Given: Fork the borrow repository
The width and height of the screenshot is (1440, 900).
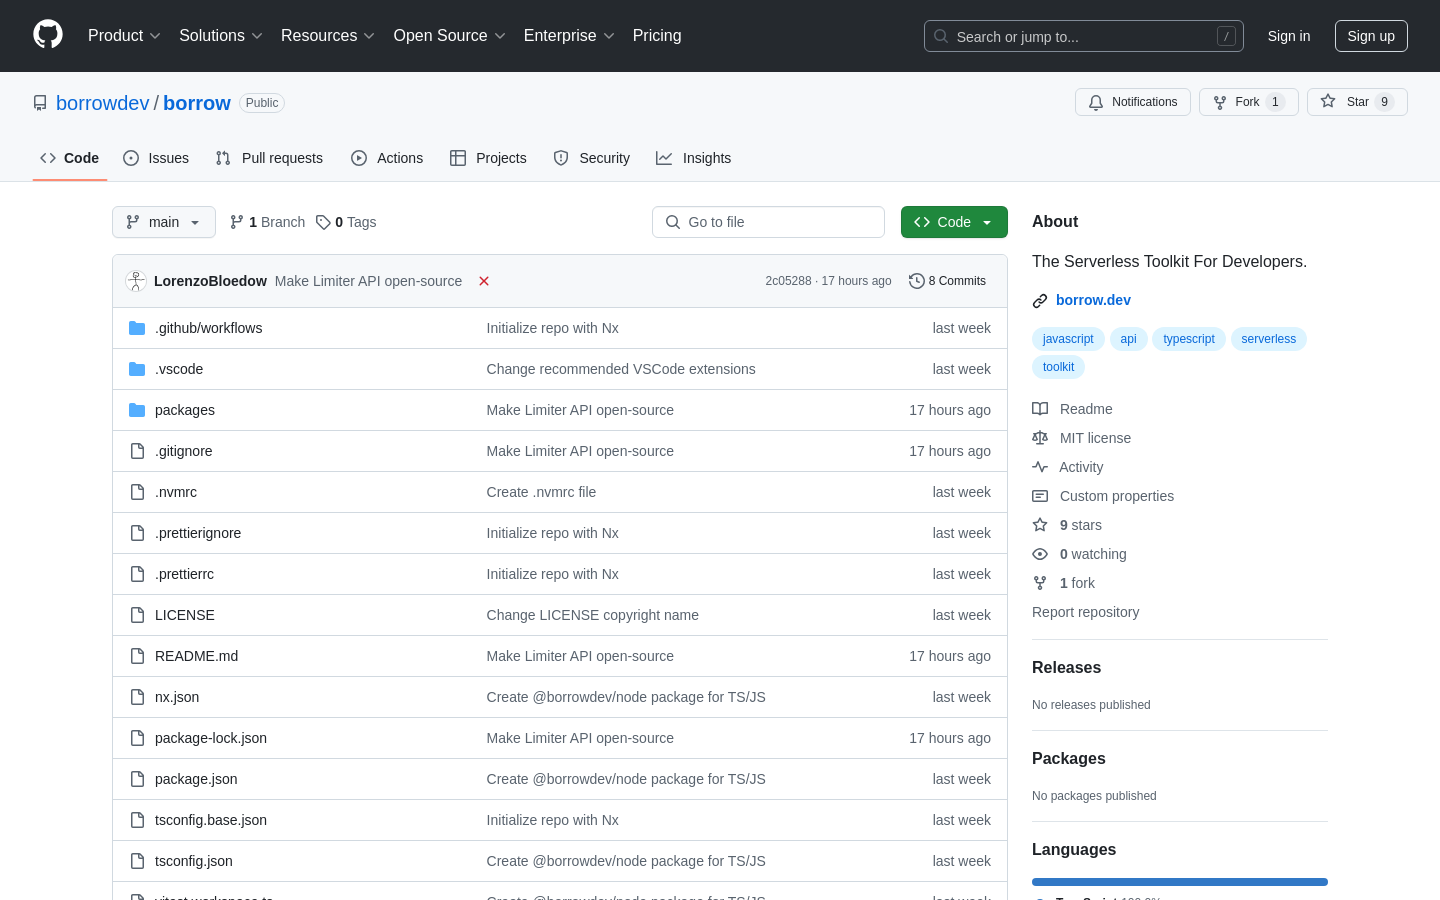Looking at the screenshot, I should (1249, 102).
